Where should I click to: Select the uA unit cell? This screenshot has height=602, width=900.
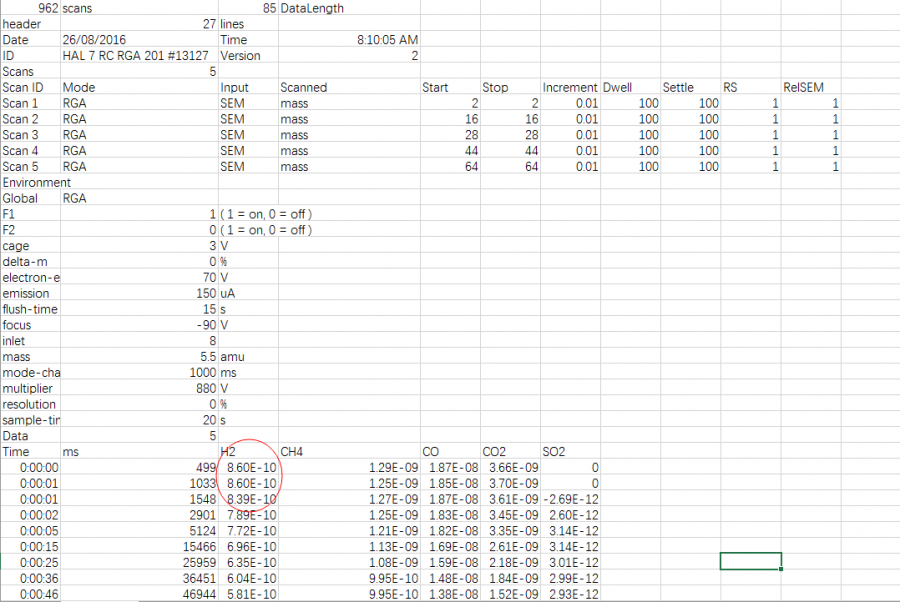coord(249,293)
